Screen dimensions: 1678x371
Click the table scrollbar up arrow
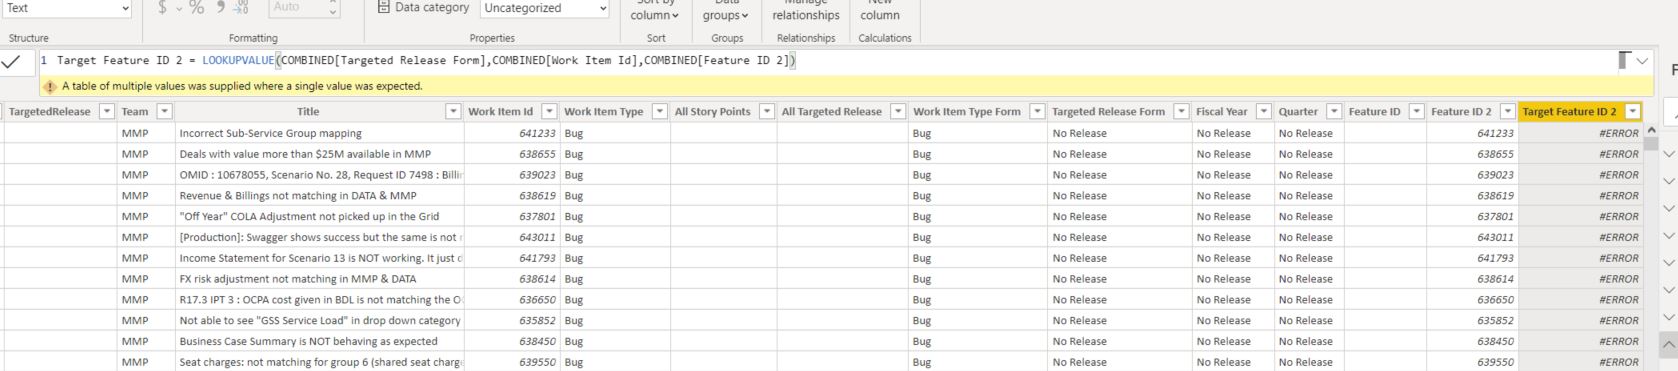pyautogui.click(x=1651, y=131)
